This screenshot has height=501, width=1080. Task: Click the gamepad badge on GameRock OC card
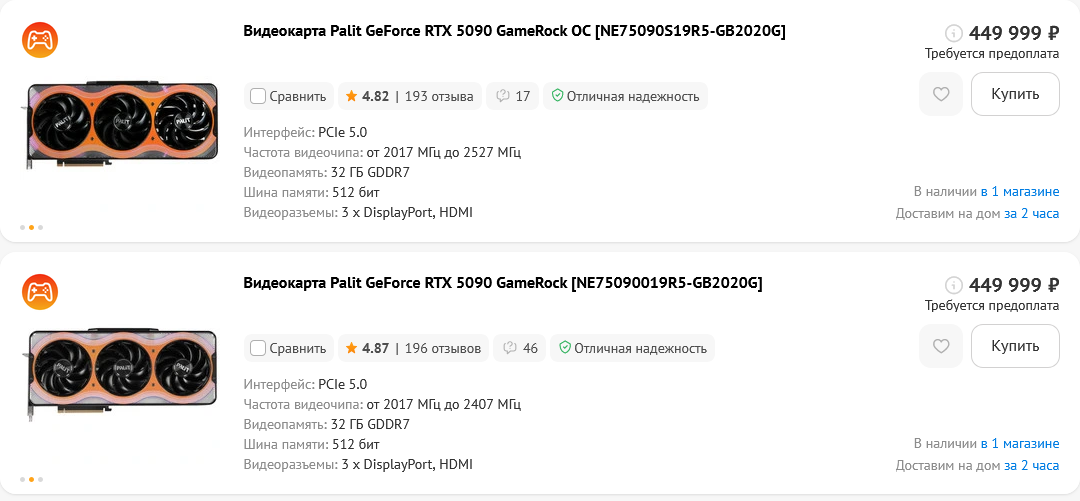click(x=40, y=40)
